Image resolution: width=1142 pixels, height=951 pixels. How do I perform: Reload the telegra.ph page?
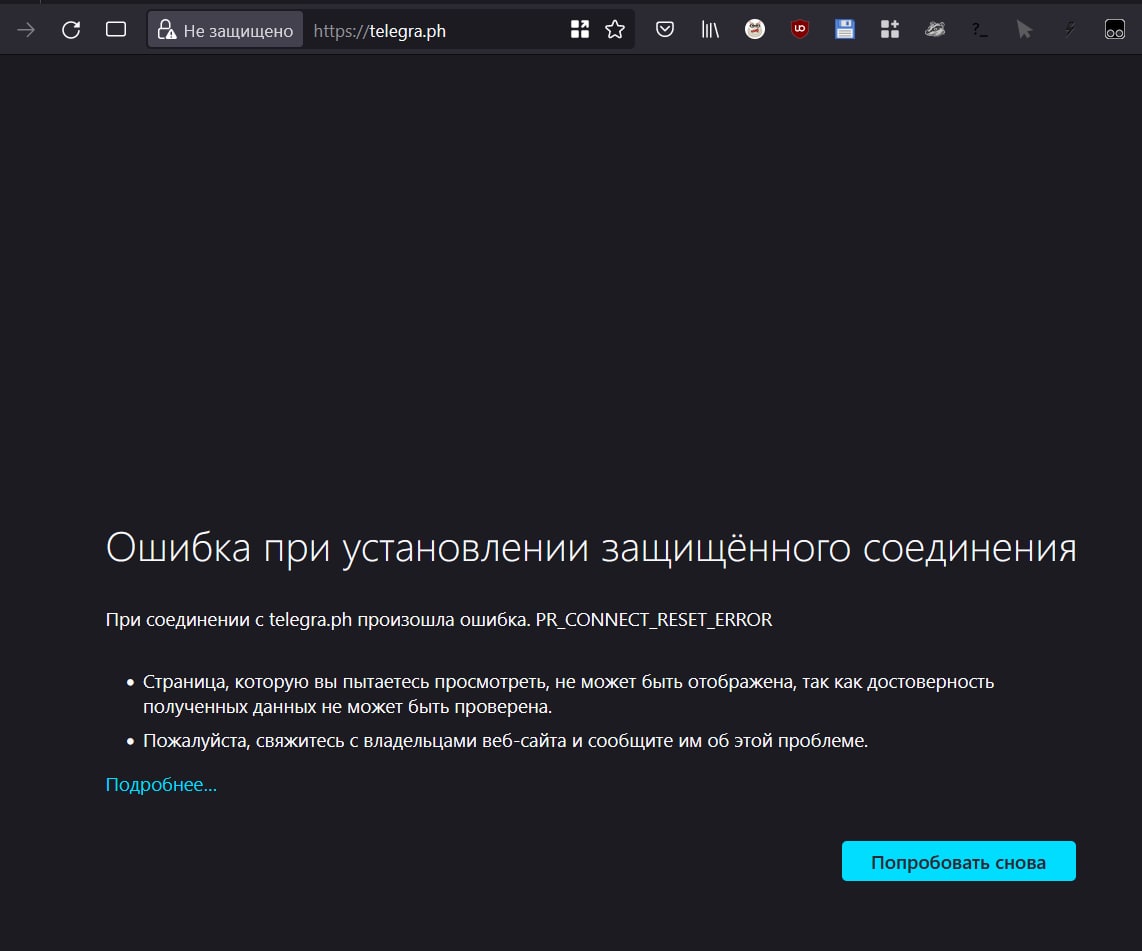[71, 30]
